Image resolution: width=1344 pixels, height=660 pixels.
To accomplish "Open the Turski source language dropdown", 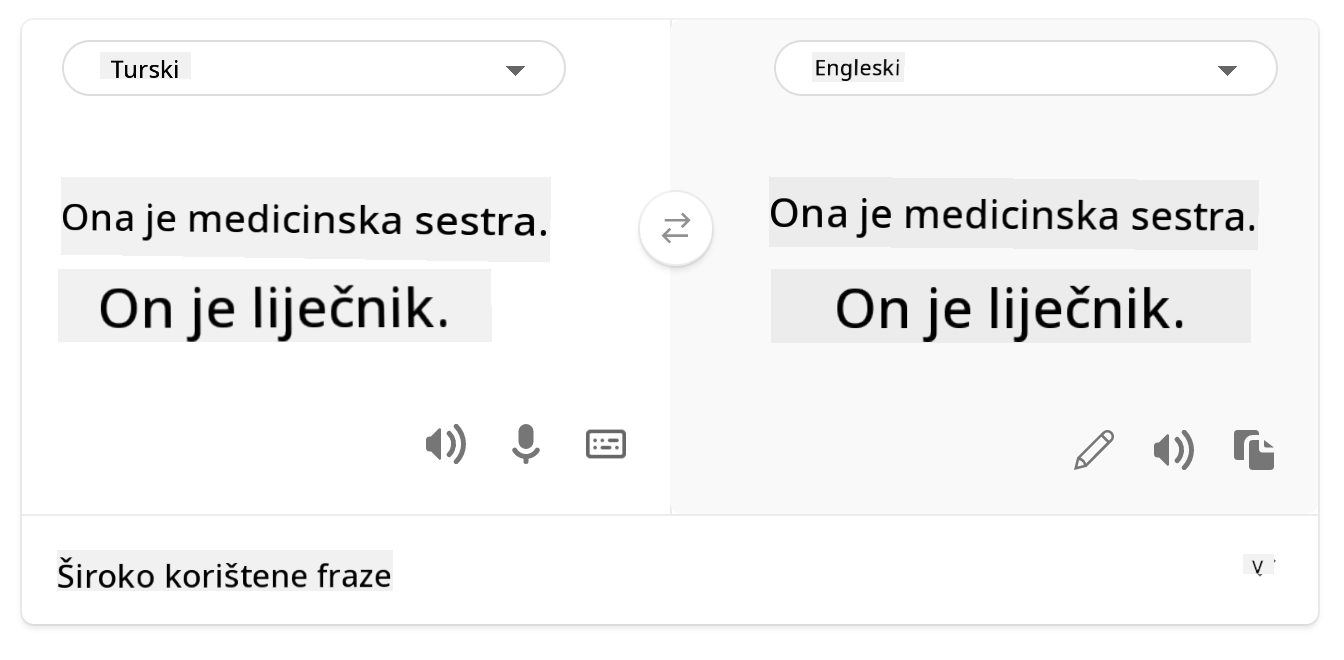I will click(313, 69).
